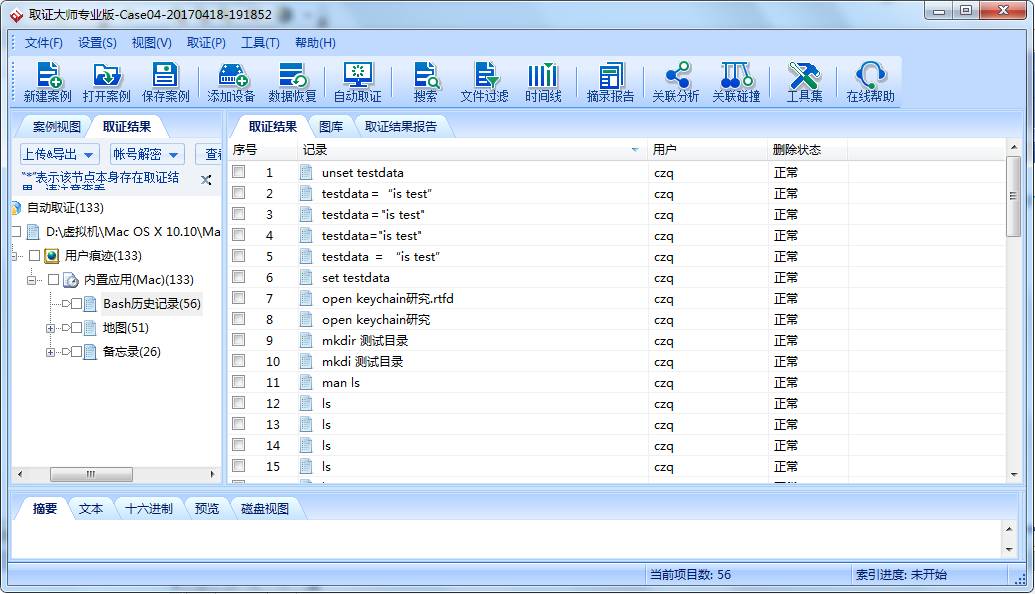1035x594 pixels.
Task: Open the 帐号解密 dropdown
Action: pyautogui.click(x=146, y=154)
